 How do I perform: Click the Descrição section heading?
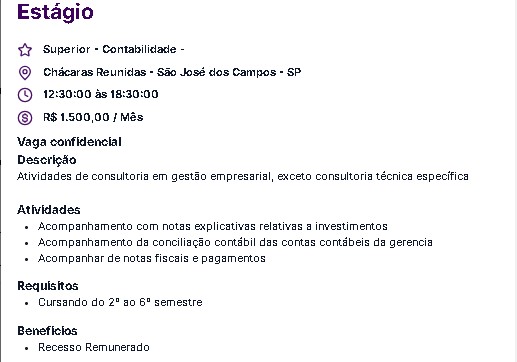(47, 160)
